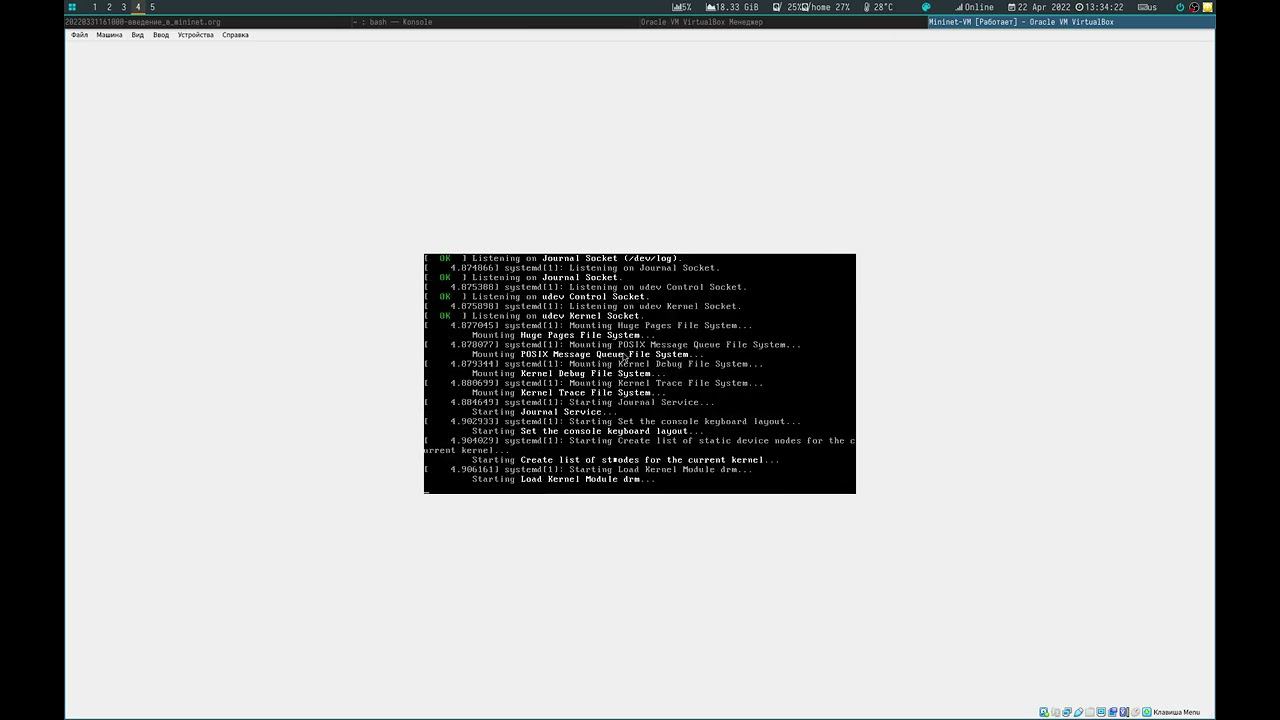Click the us keyboard layout indicator
The image size is (1280, 720).
click(1147, 7)
